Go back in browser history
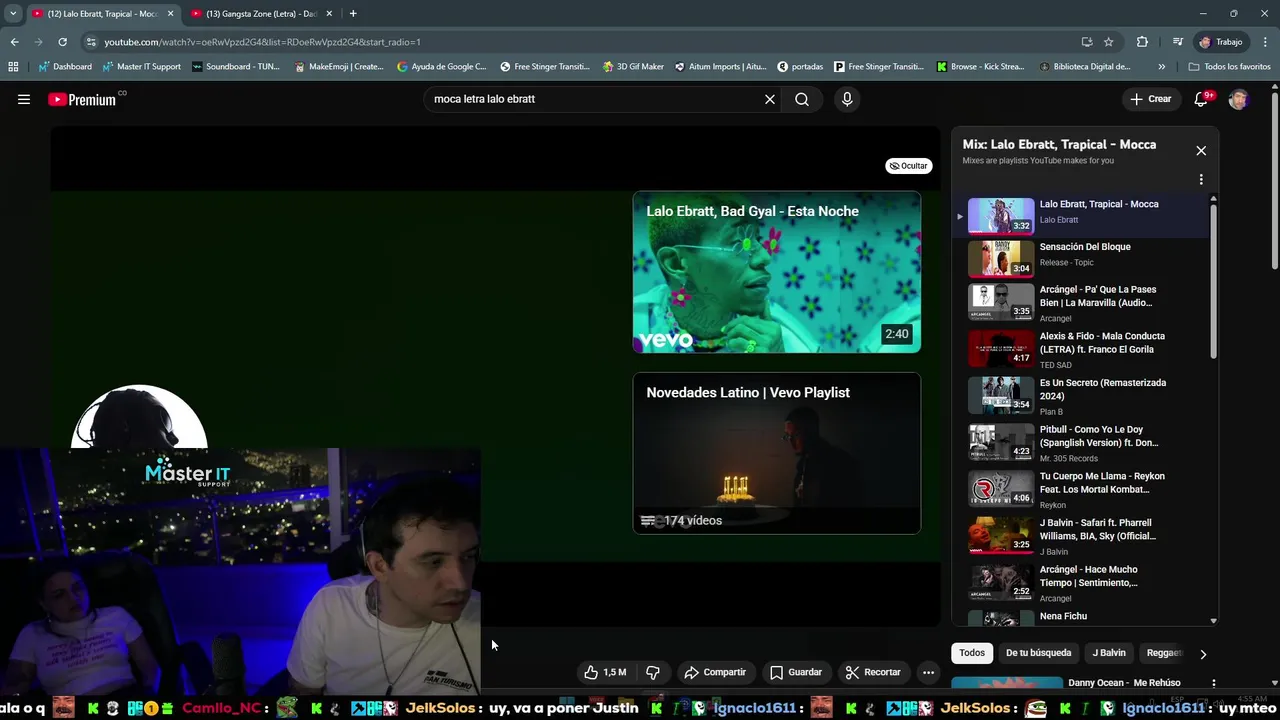Screen dimensions: 1280x720 [14, 42]
